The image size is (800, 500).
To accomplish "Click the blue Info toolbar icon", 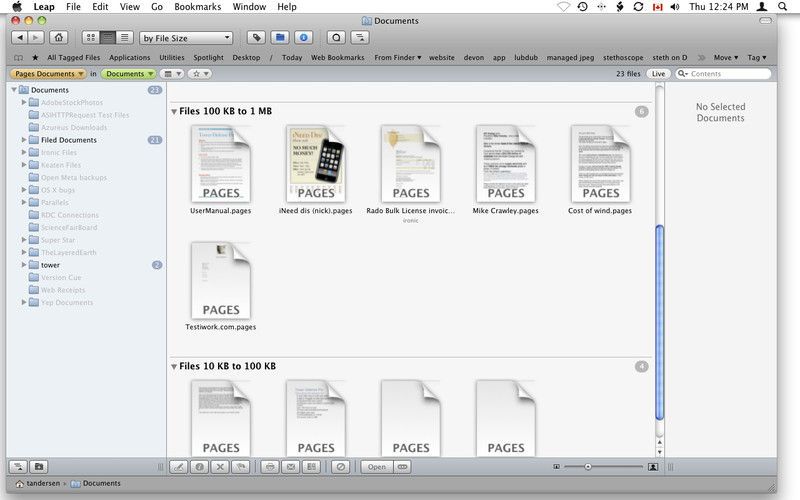I will tap(304, 38).
